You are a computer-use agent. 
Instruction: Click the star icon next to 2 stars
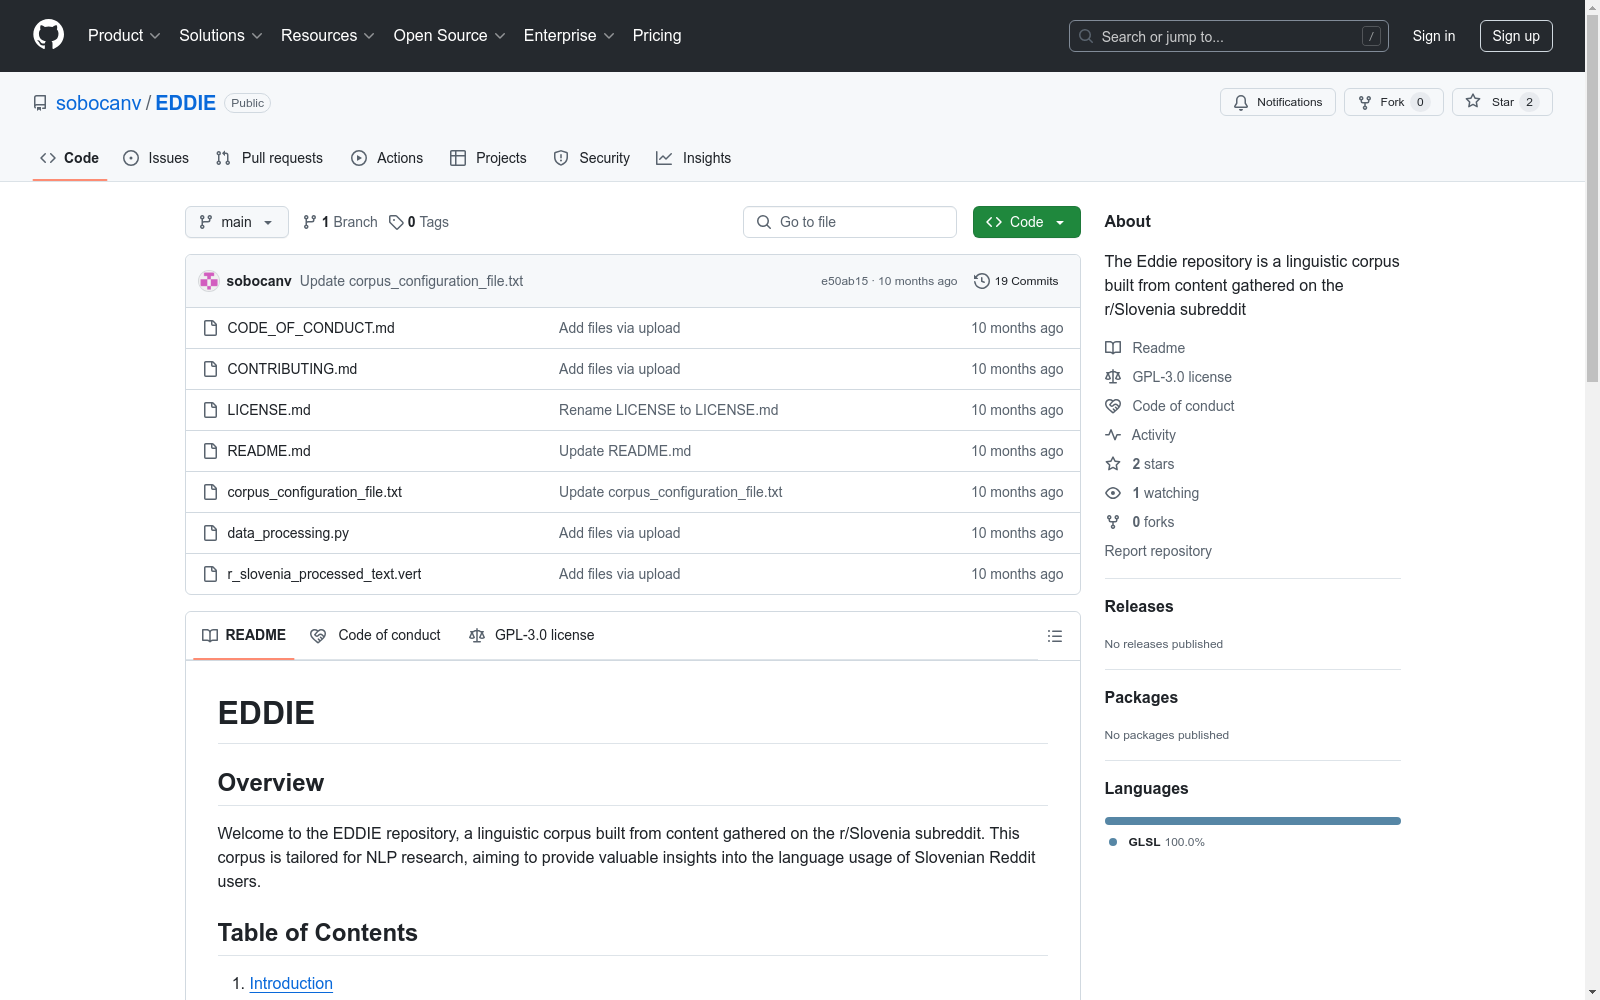[1113, 464]
